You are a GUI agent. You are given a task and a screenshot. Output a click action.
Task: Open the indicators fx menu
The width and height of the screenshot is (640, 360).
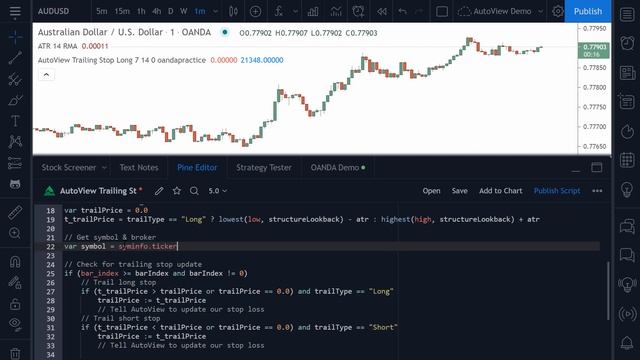(x=279, y=11)
